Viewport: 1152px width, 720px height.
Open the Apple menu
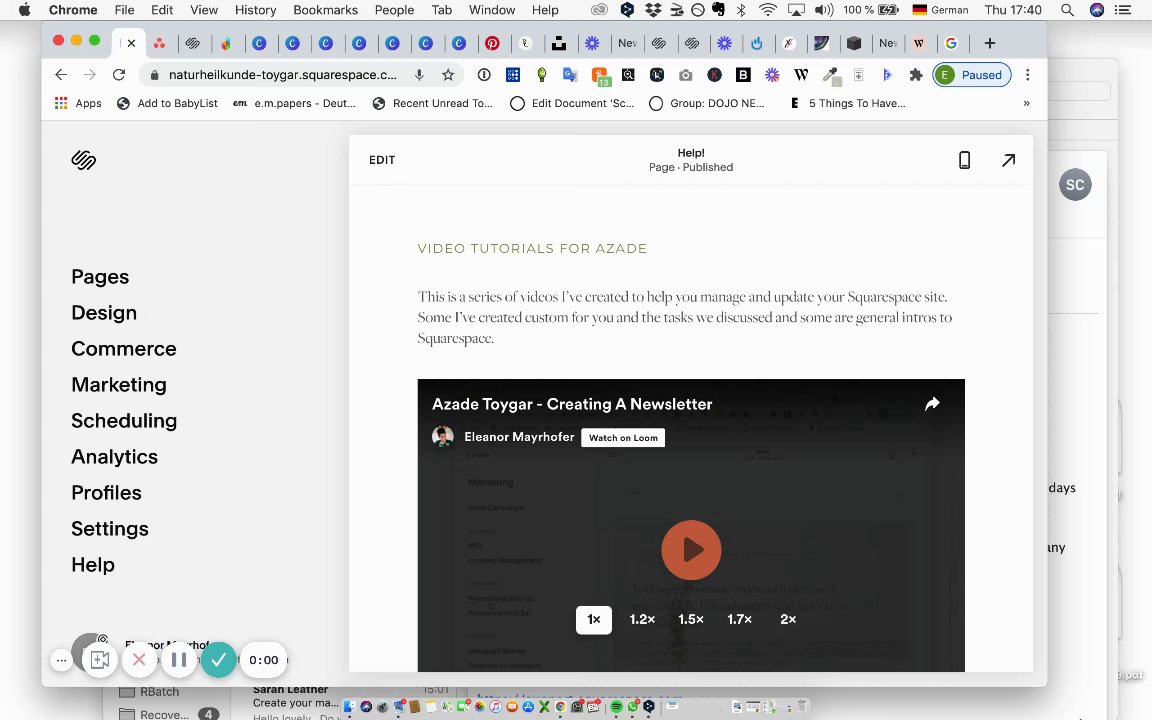pyautogui.click(x=24, y=10)
